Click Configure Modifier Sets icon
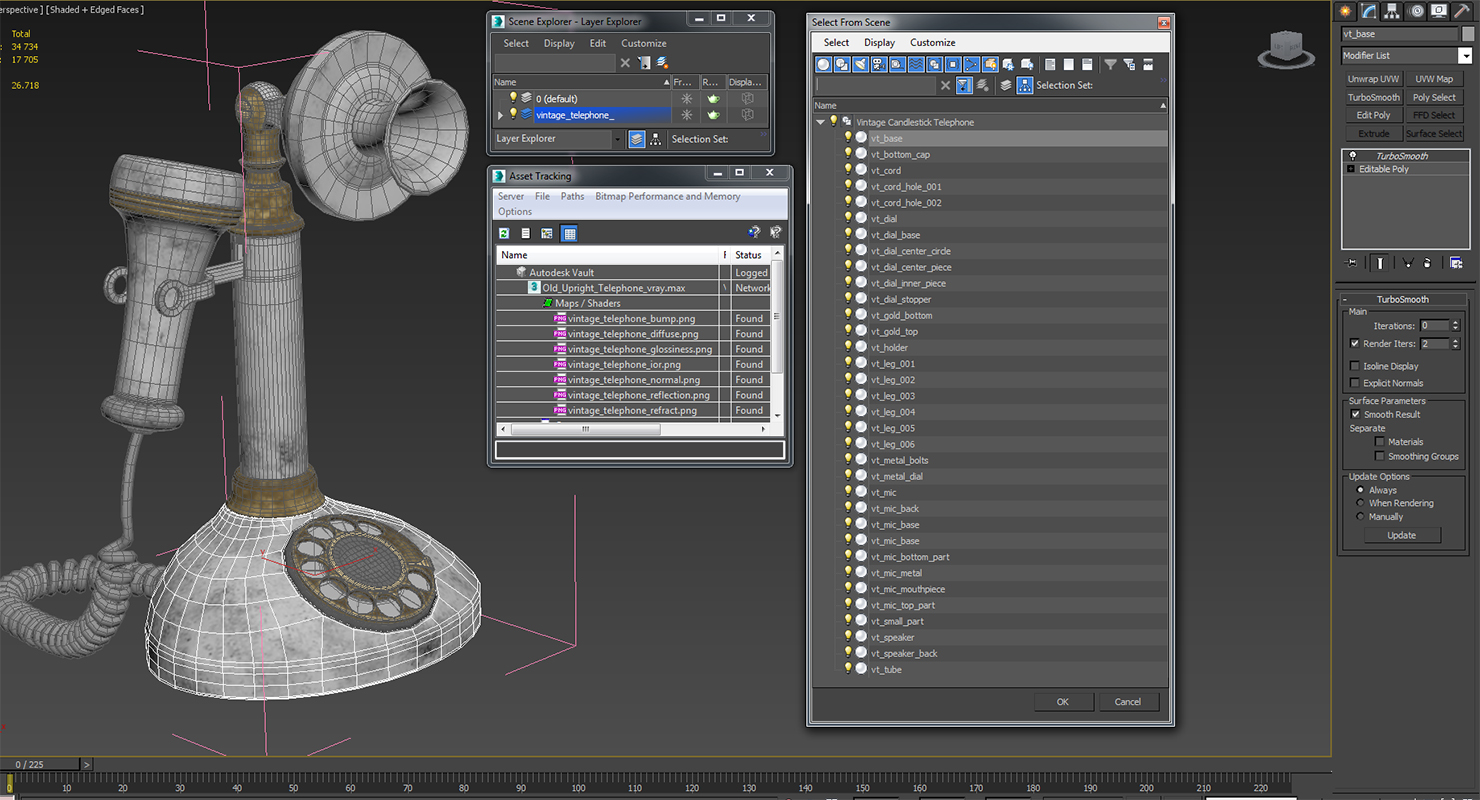 point(1455,263)
